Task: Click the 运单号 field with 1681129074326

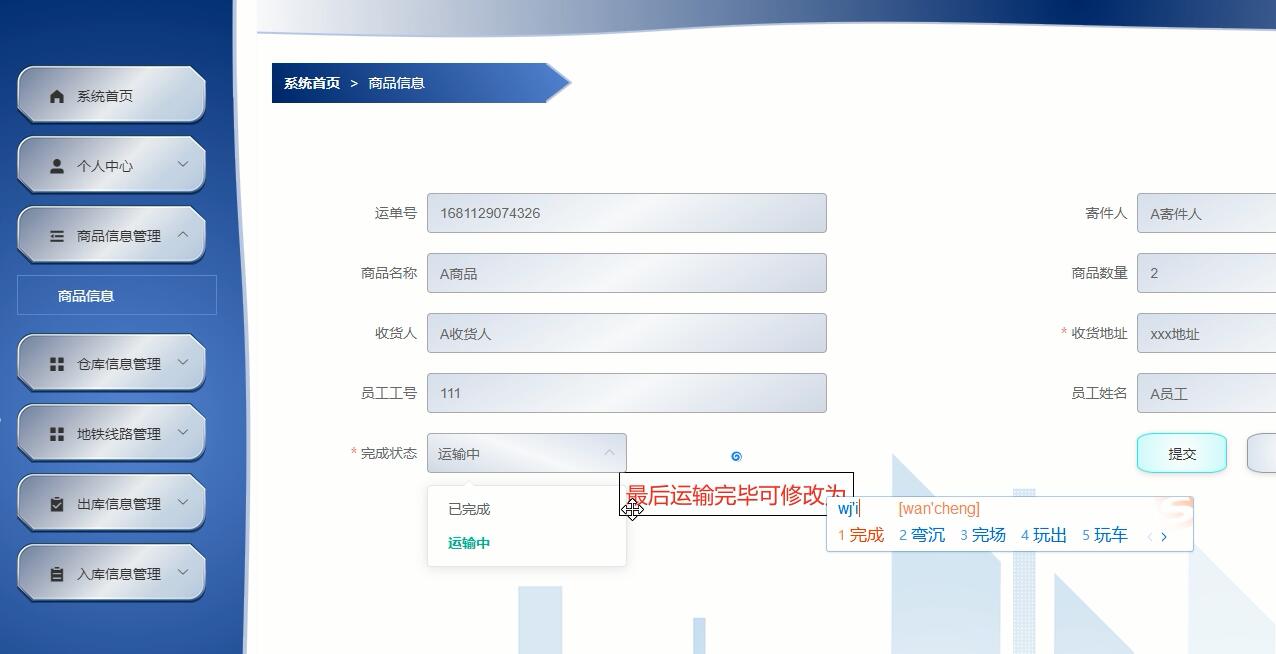Action: tap(627, 213)
